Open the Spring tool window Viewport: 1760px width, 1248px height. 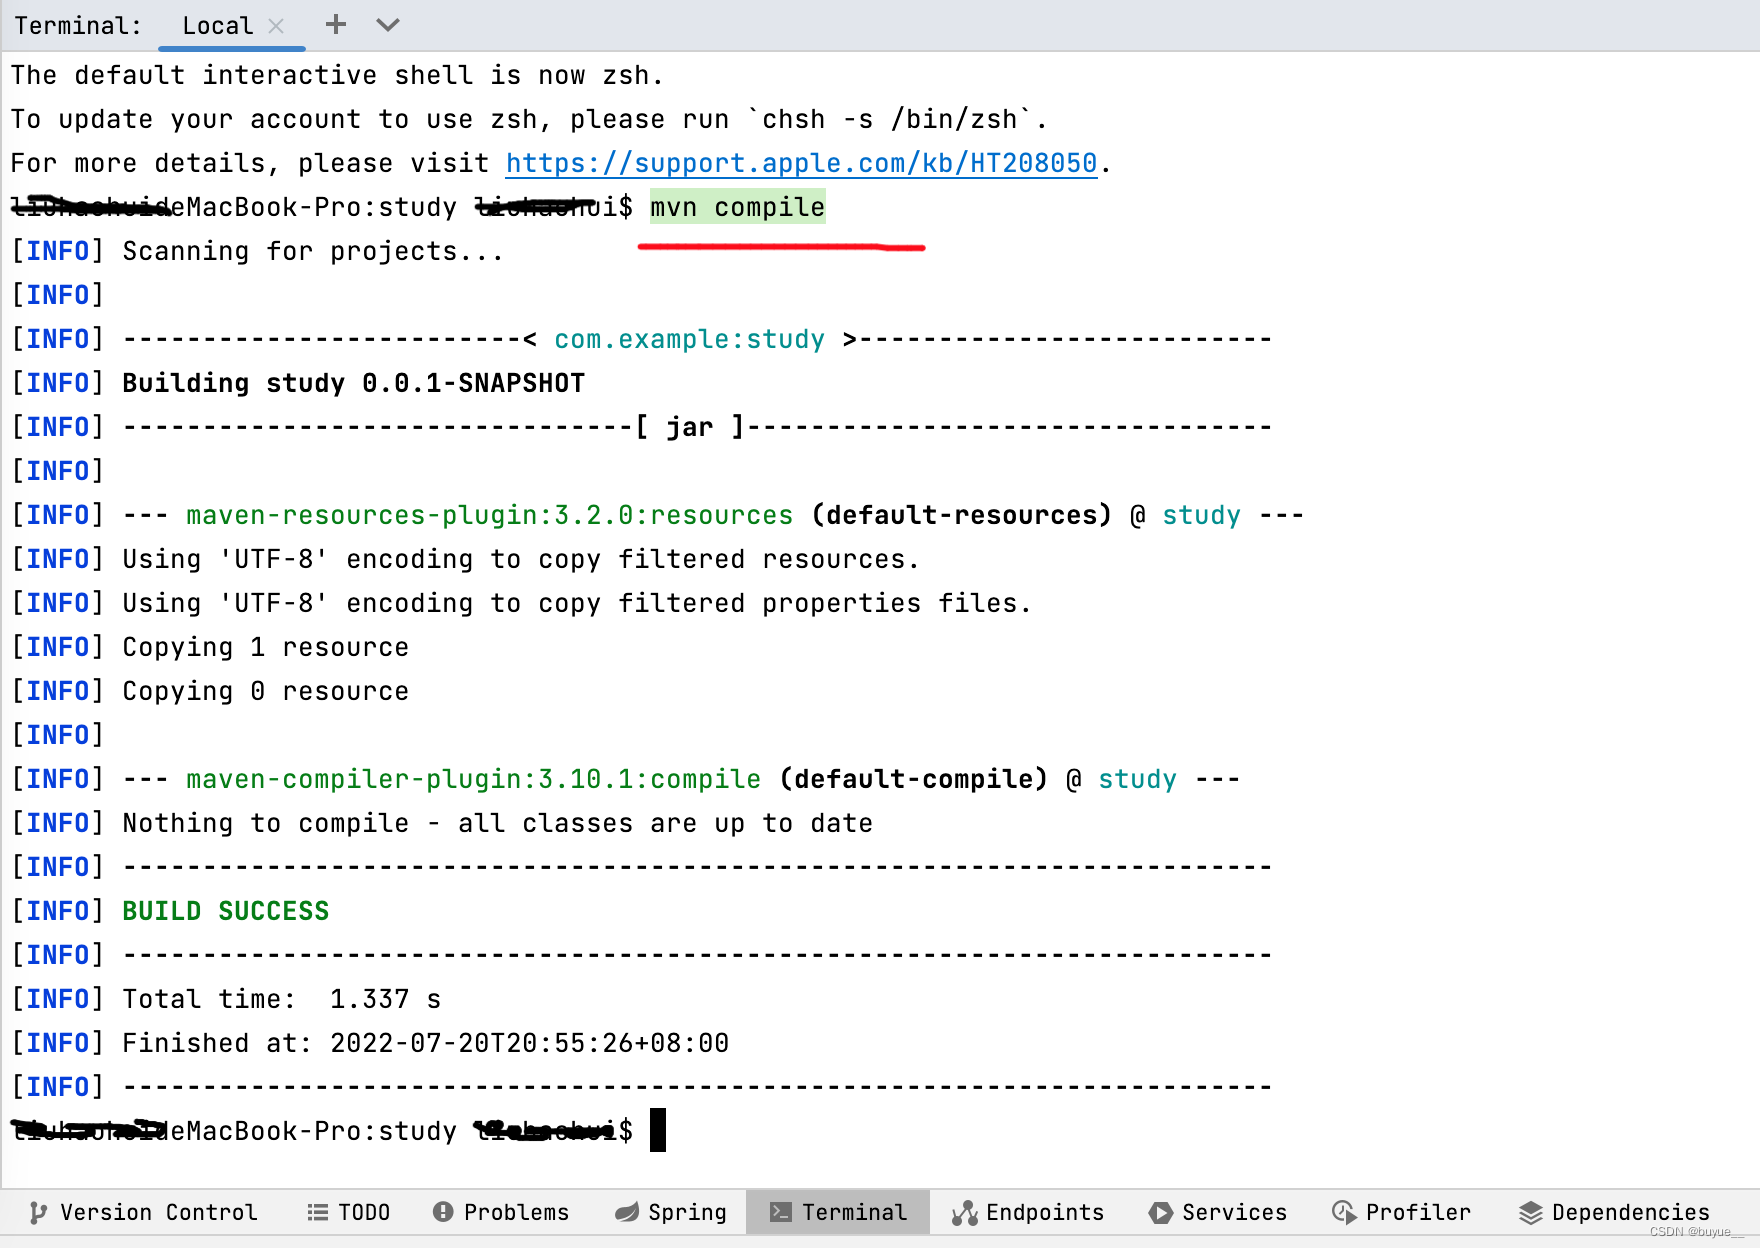[x=670, y=1213]
